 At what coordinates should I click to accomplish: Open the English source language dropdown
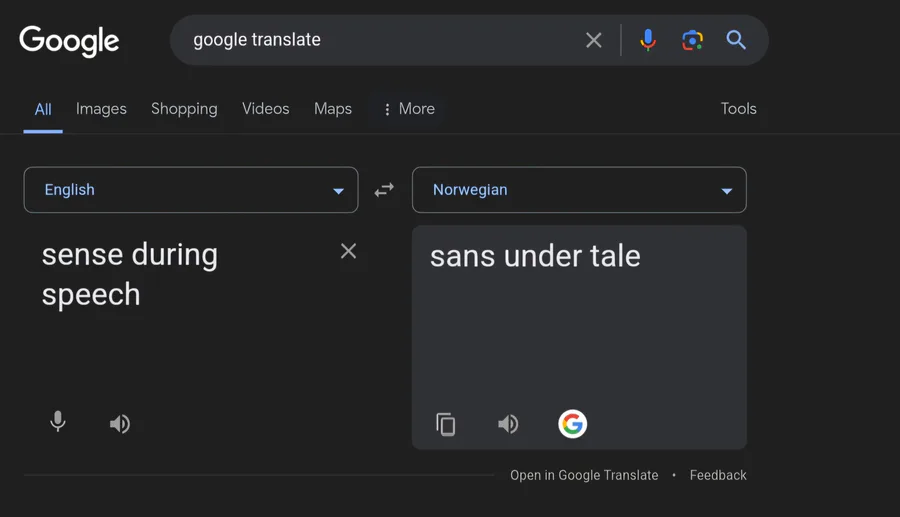click(x=191, y=190)
